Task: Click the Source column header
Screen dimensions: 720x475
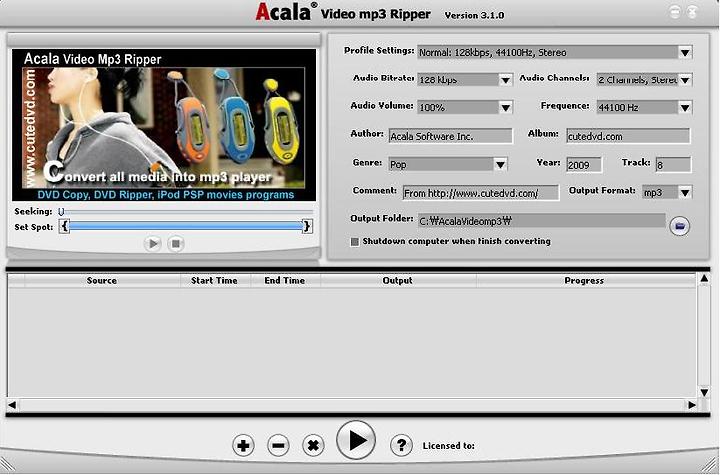Action: coord(101,280)
